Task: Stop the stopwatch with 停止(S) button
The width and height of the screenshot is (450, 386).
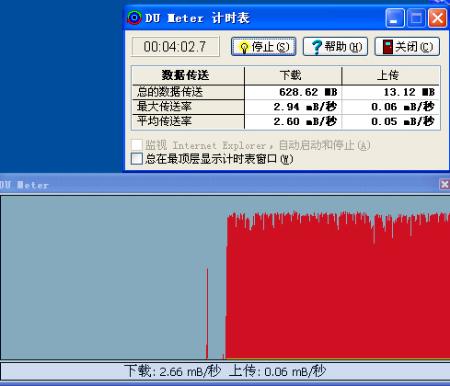Action: (x=264, y=47)
